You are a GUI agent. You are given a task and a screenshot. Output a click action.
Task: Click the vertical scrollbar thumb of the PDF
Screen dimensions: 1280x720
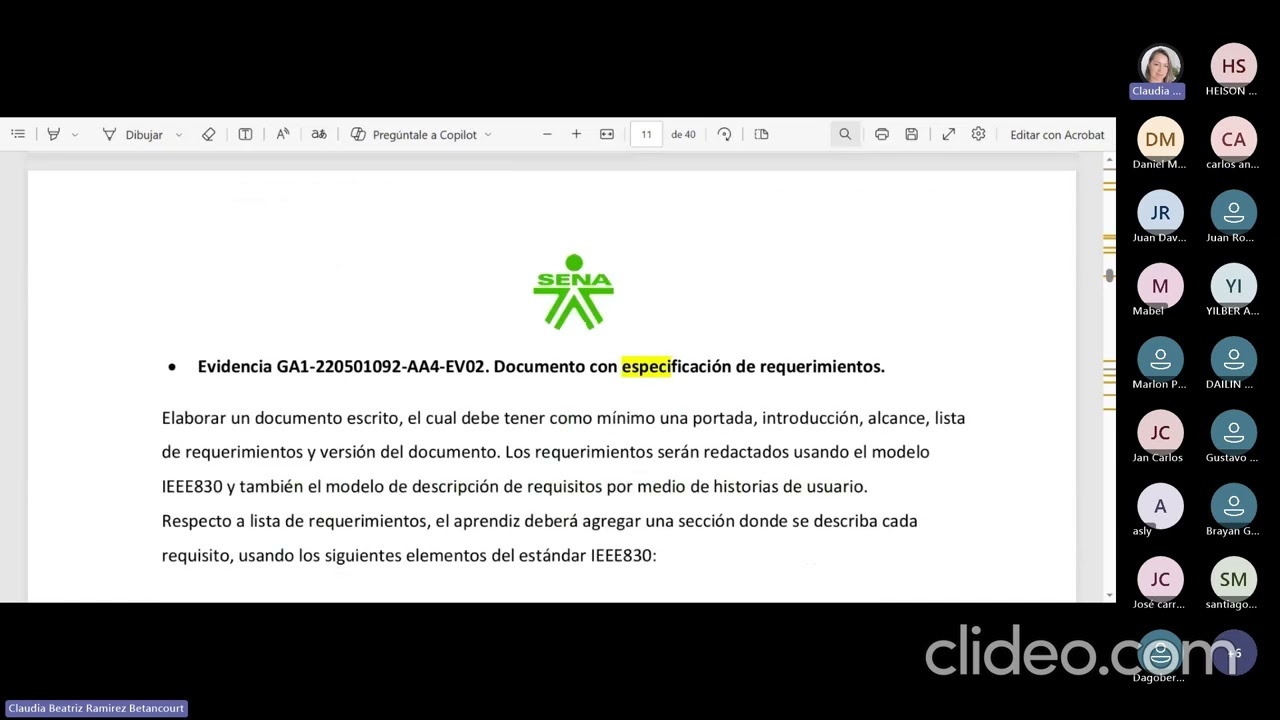tap(1109, 275)
